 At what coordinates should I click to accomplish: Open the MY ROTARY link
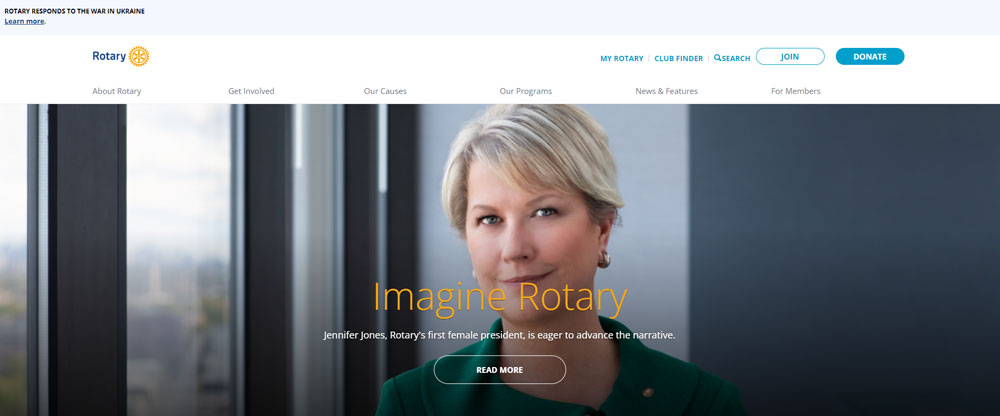click(x=622, y=58)
